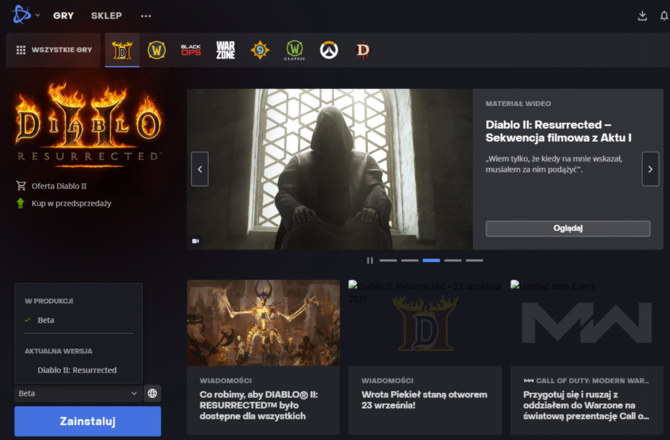
Task: Select WoW Classic game icon
Action: coord(294,50)
